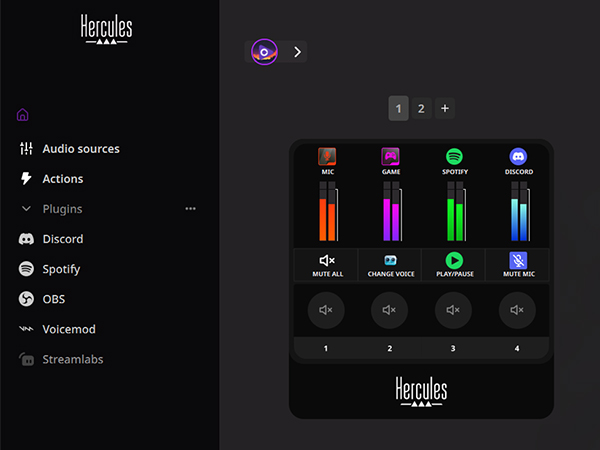Switch to page 2 tab
The image size is (600, 450).
pyautogui.click(x=421, y=109)
